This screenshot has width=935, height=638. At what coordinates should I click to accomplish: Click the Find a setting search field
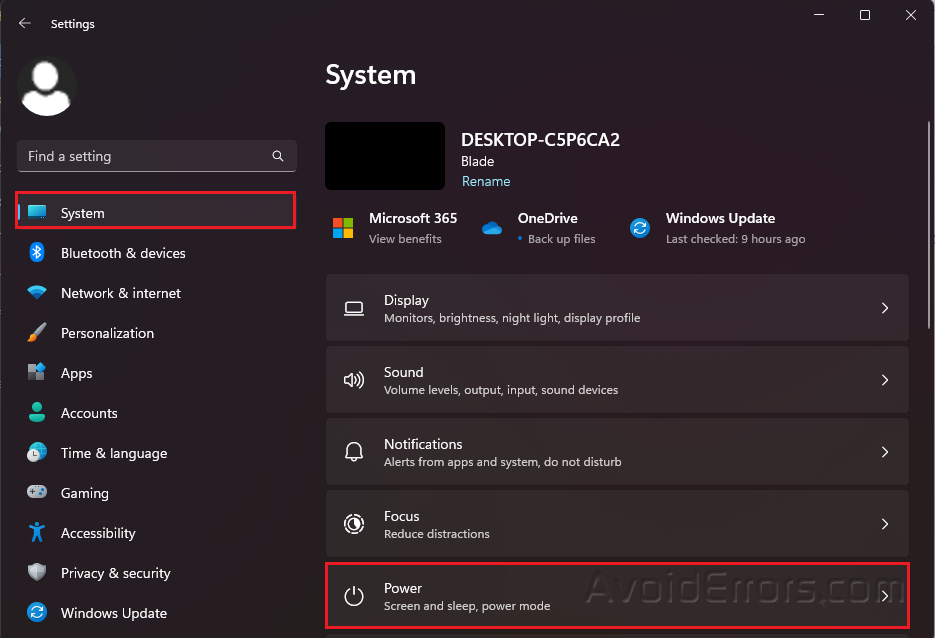point(145,157)
